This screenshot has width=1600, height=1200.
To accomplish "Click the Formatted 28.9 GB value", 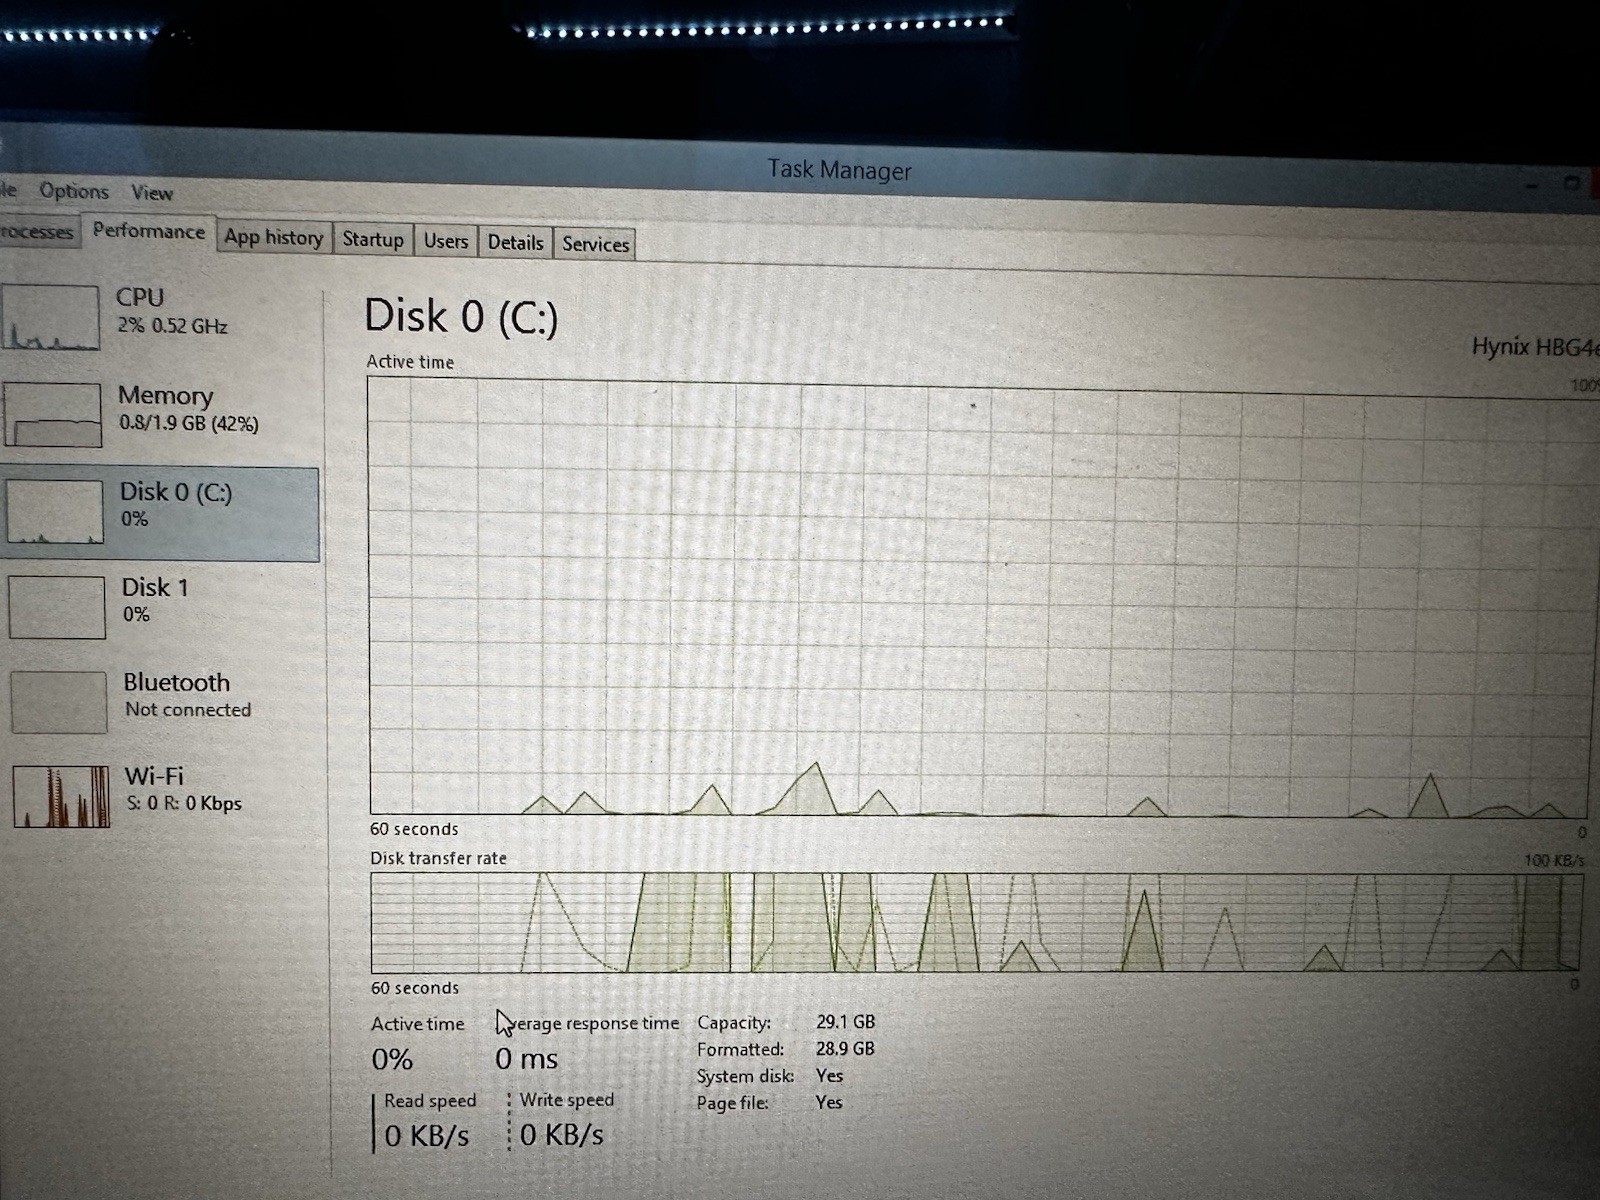I will click(845, 1049).
